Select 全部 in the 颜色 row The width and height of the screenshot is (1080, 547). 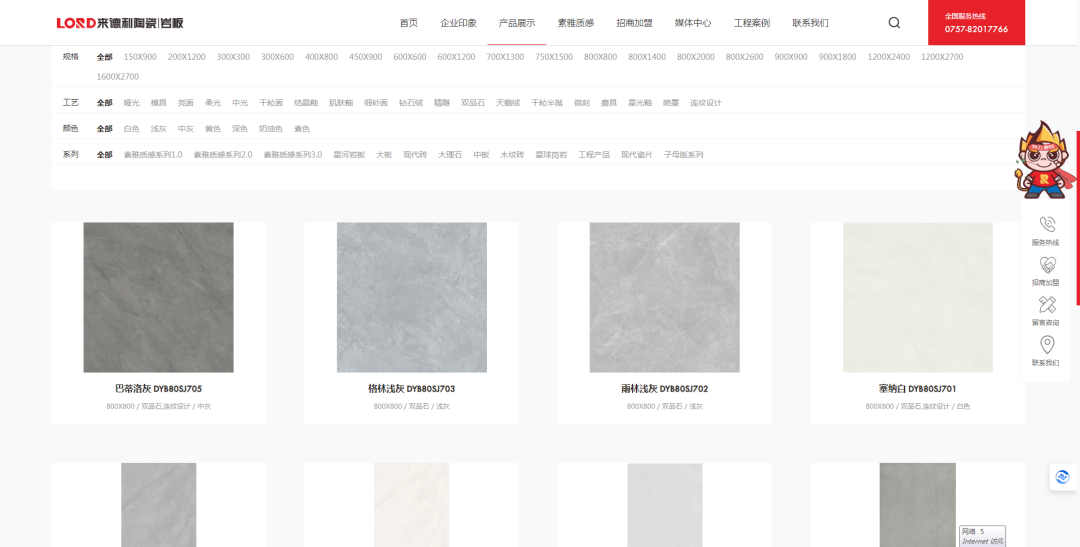[104, 129]
